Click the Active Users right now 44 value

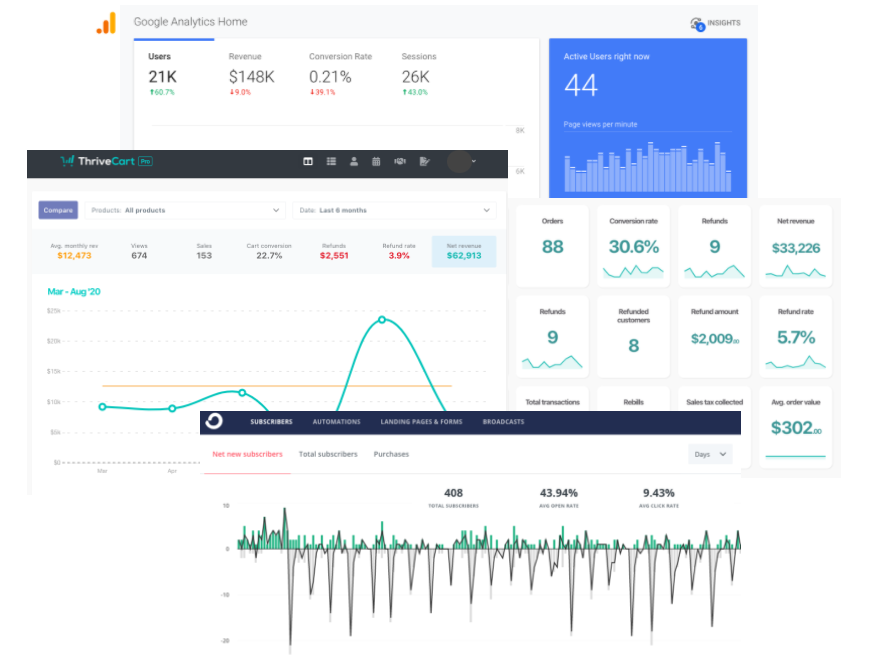tap(581, 85)
